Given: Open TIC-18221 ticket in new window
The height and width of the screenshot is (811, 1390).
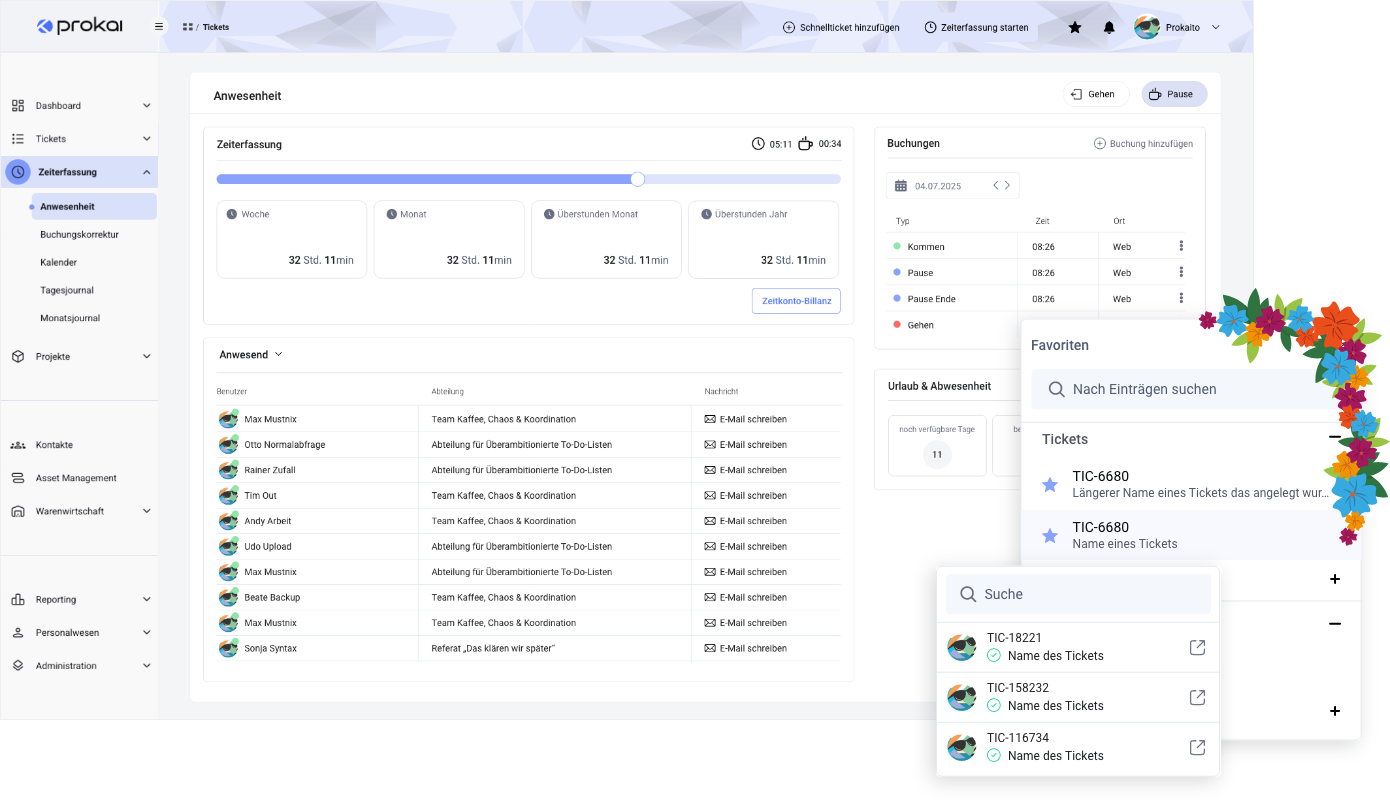Looking at the screenshot, I should (1197, 647).
